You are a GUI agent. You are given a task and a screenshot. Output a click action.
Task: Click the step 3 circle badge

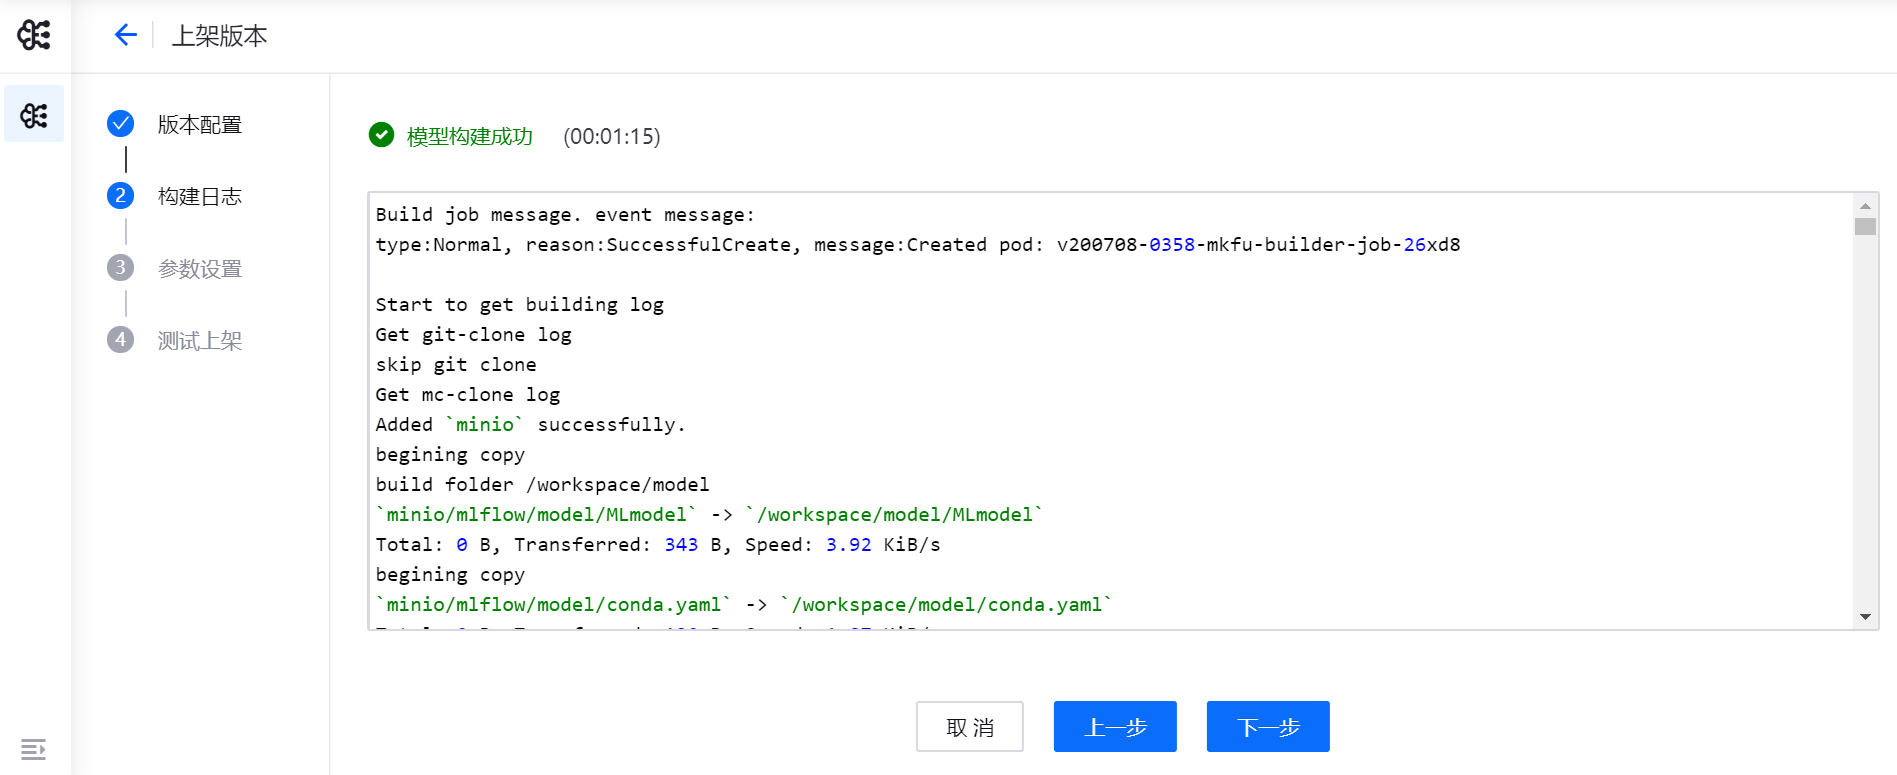120,267
